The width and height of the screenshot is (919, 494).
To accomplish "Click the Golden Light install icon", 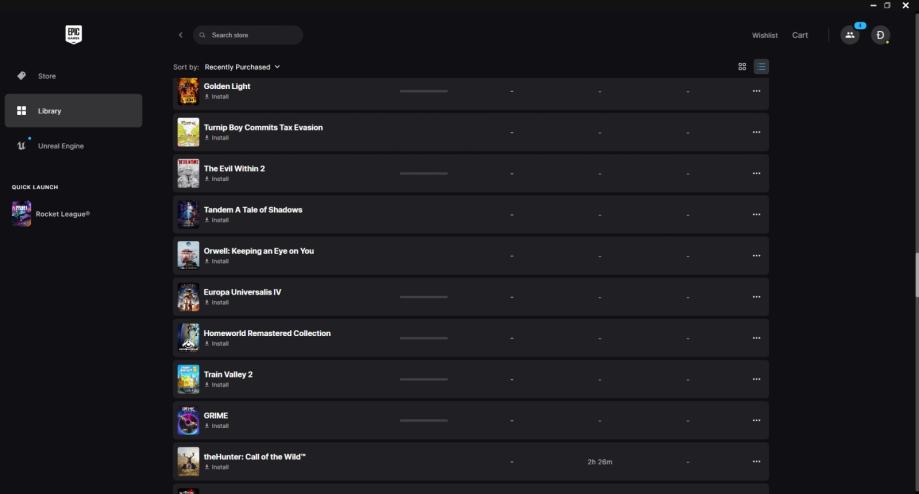I will point(208,97).
